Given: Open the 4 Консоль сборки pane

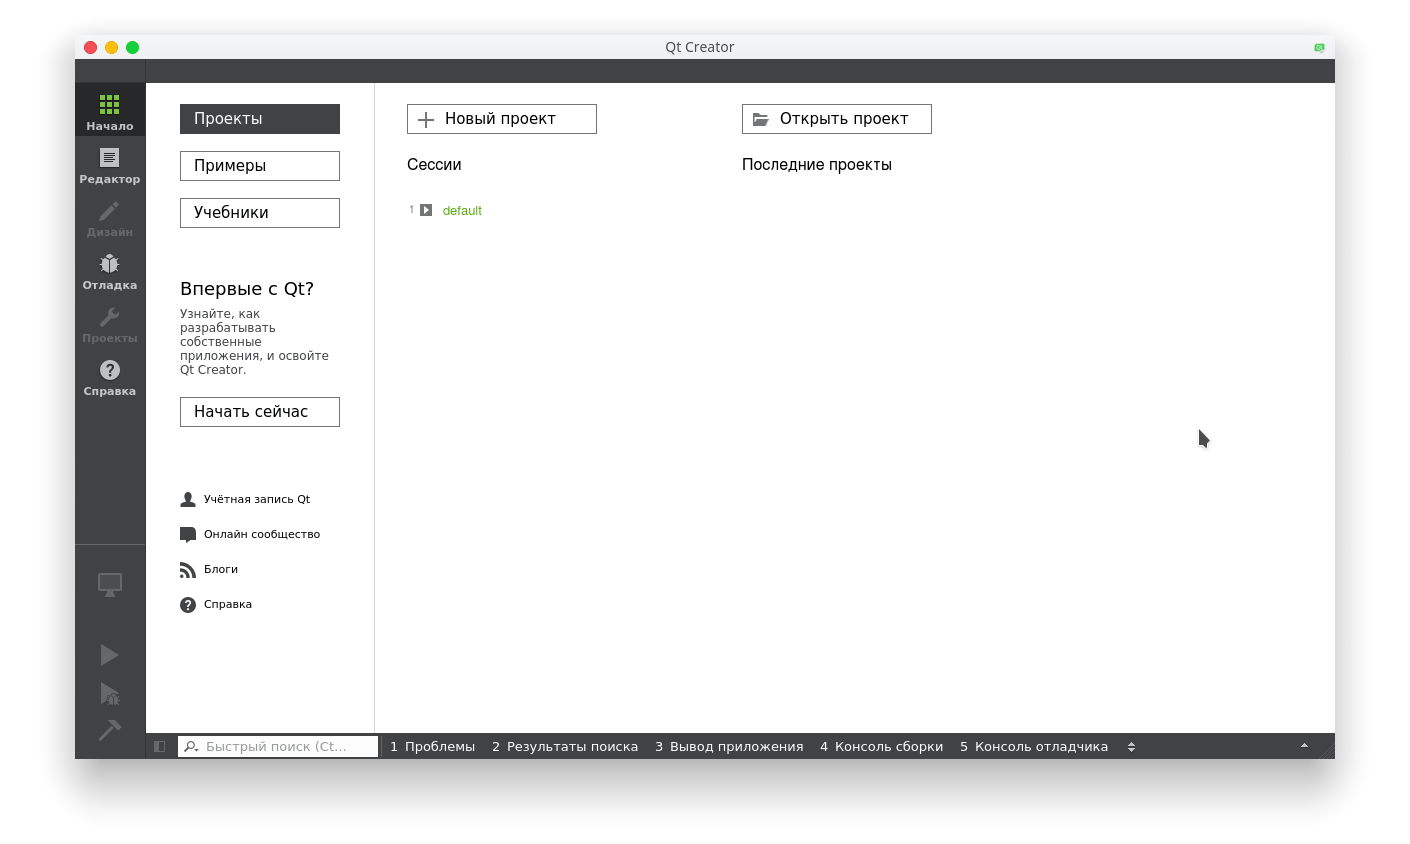Looking at the screenshot, I should click(x=881, y=747).
